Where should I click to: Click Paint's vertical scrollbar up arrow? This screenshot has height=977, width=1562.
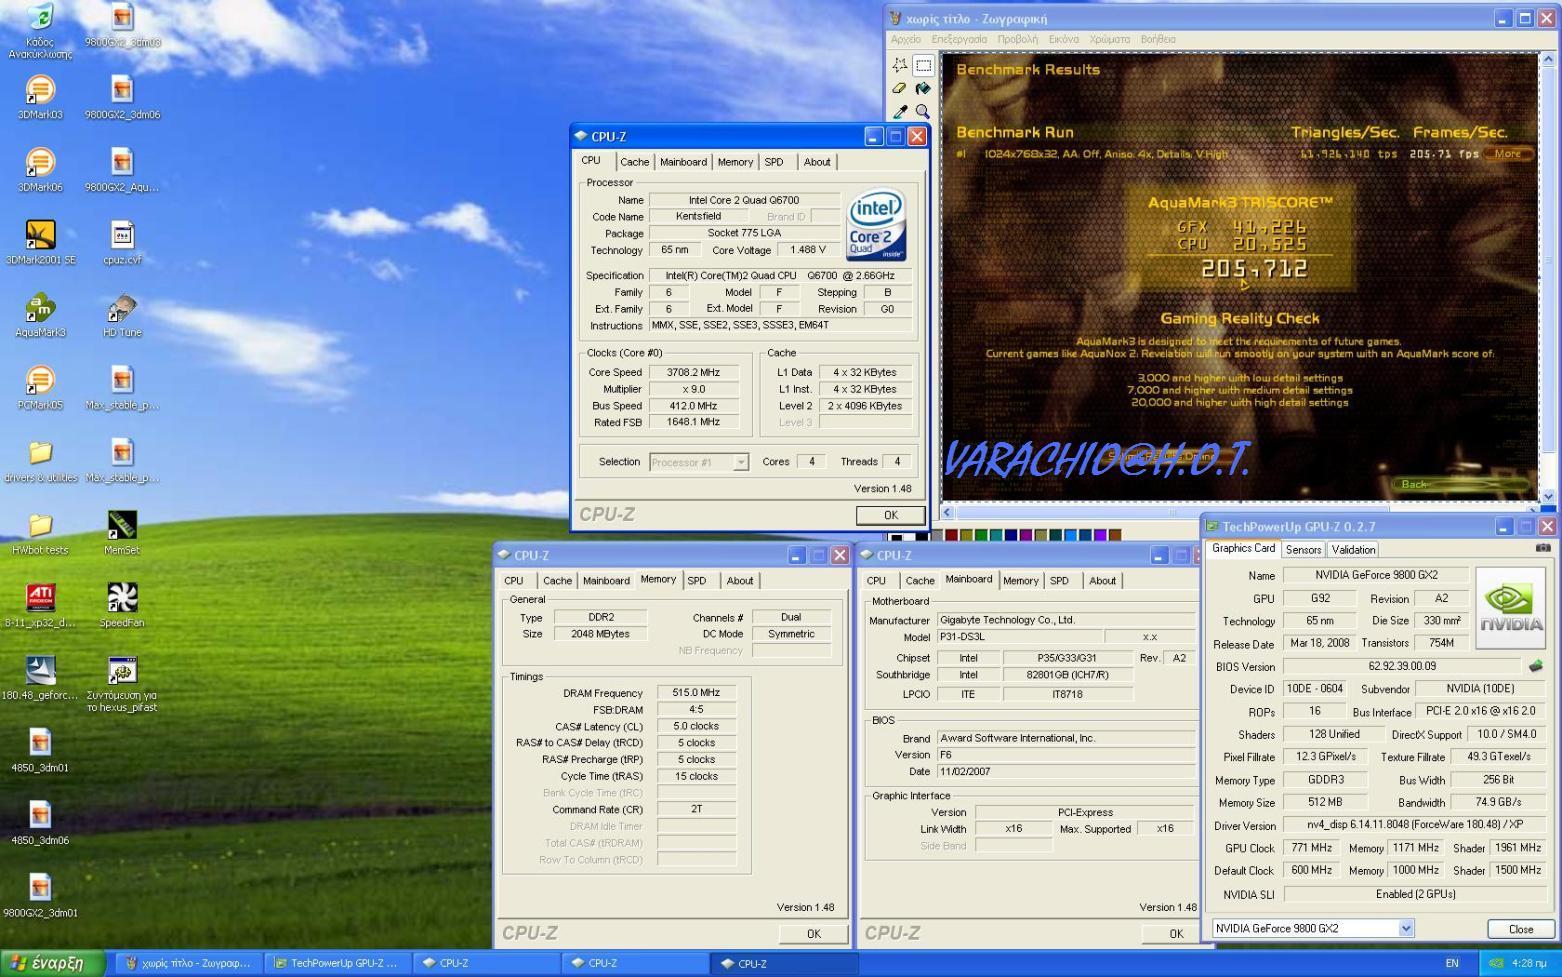coord(1549,60)
